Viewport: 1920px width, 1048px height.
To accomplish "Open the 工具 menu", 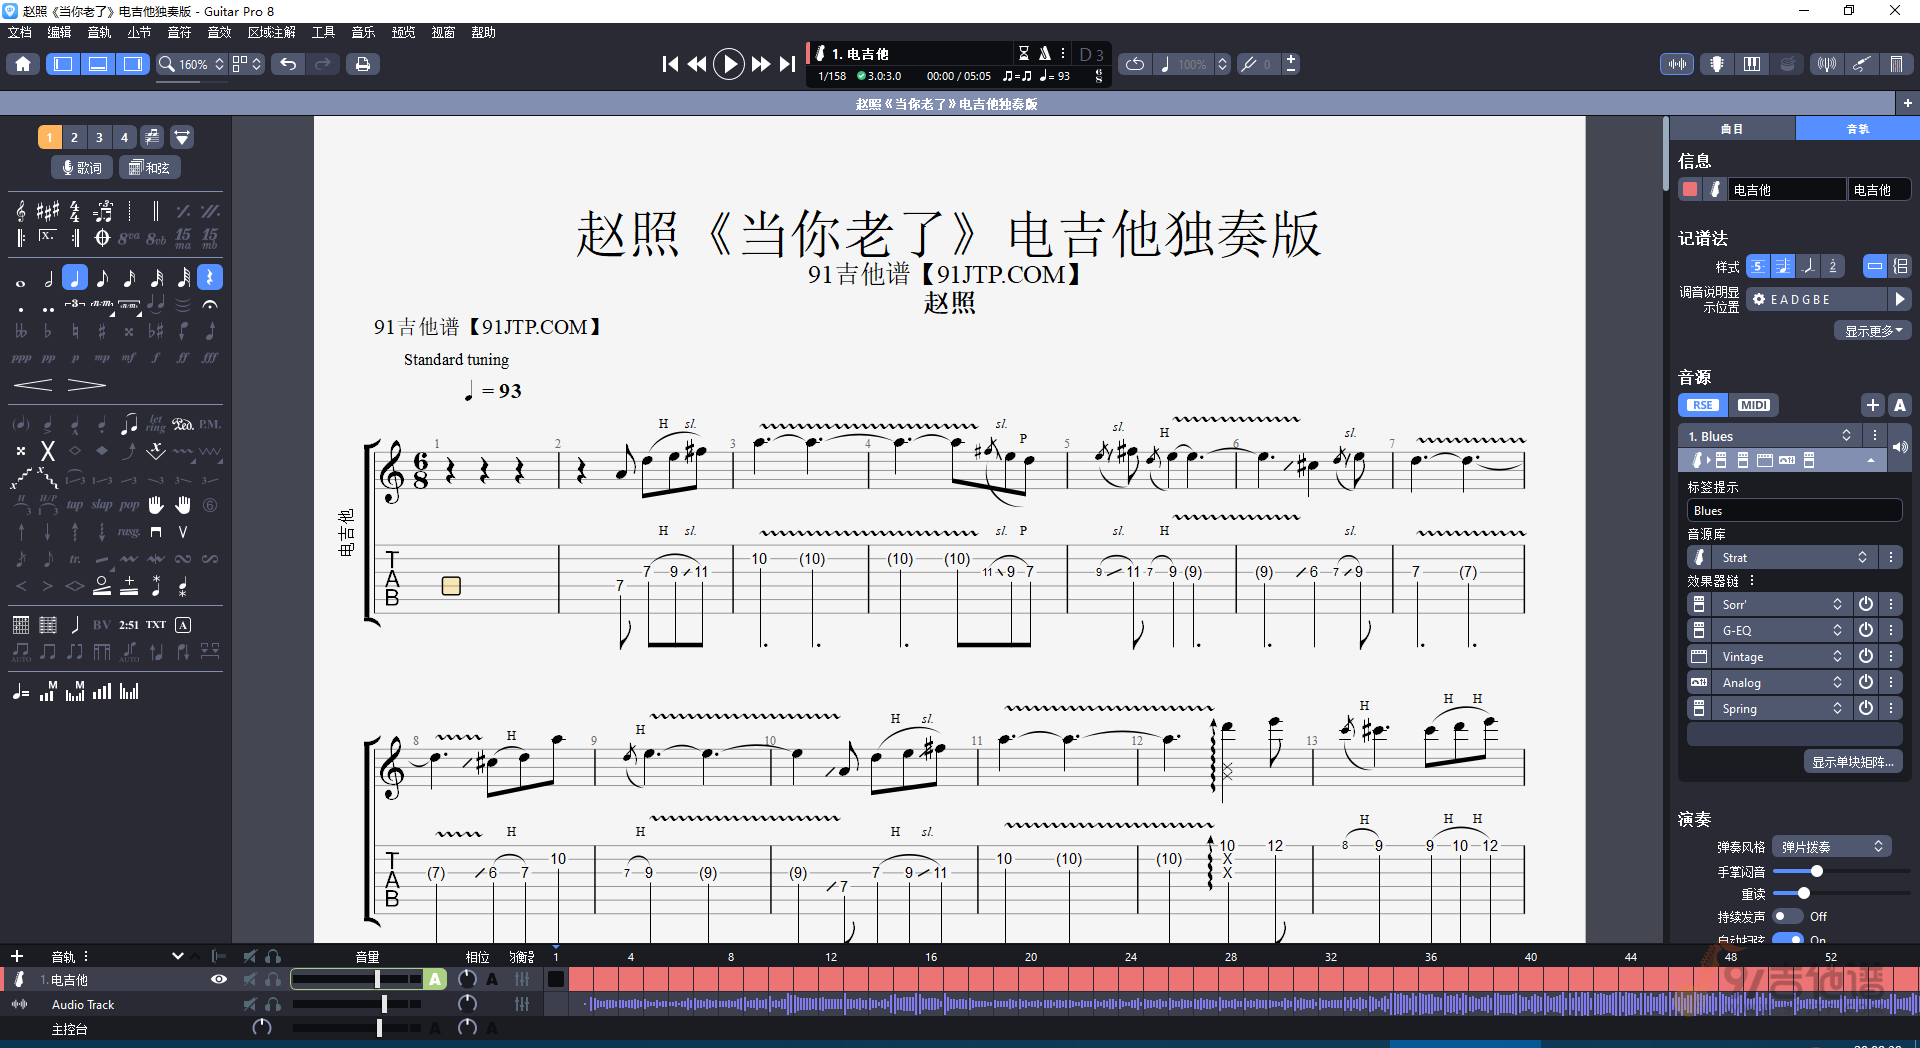I will coord(323,32).
